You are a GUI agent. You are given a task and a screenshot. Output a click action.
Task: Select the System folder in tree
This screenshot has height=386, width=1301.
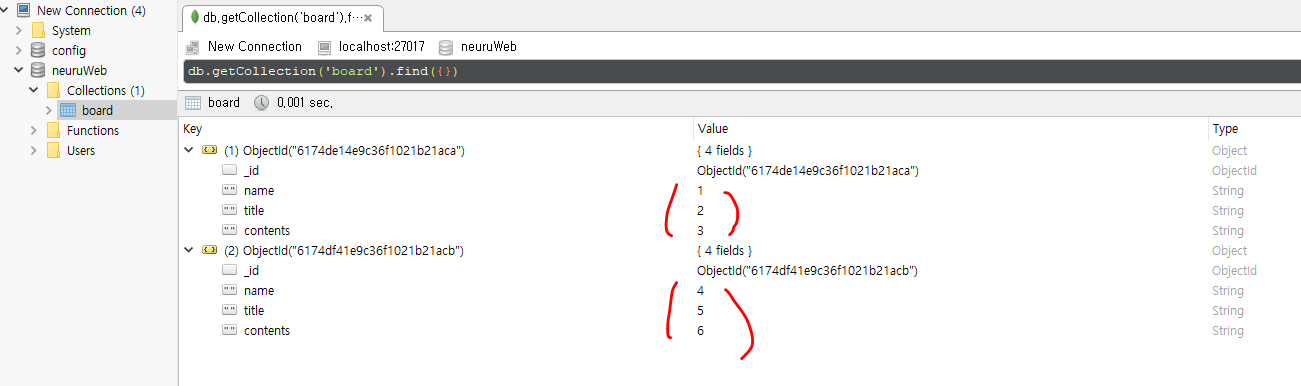71,31
